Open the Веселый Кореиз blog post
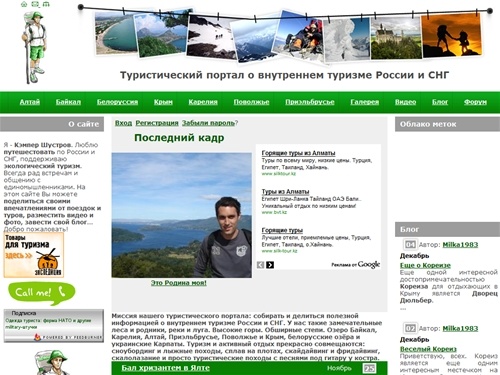 tap(428, 349)
